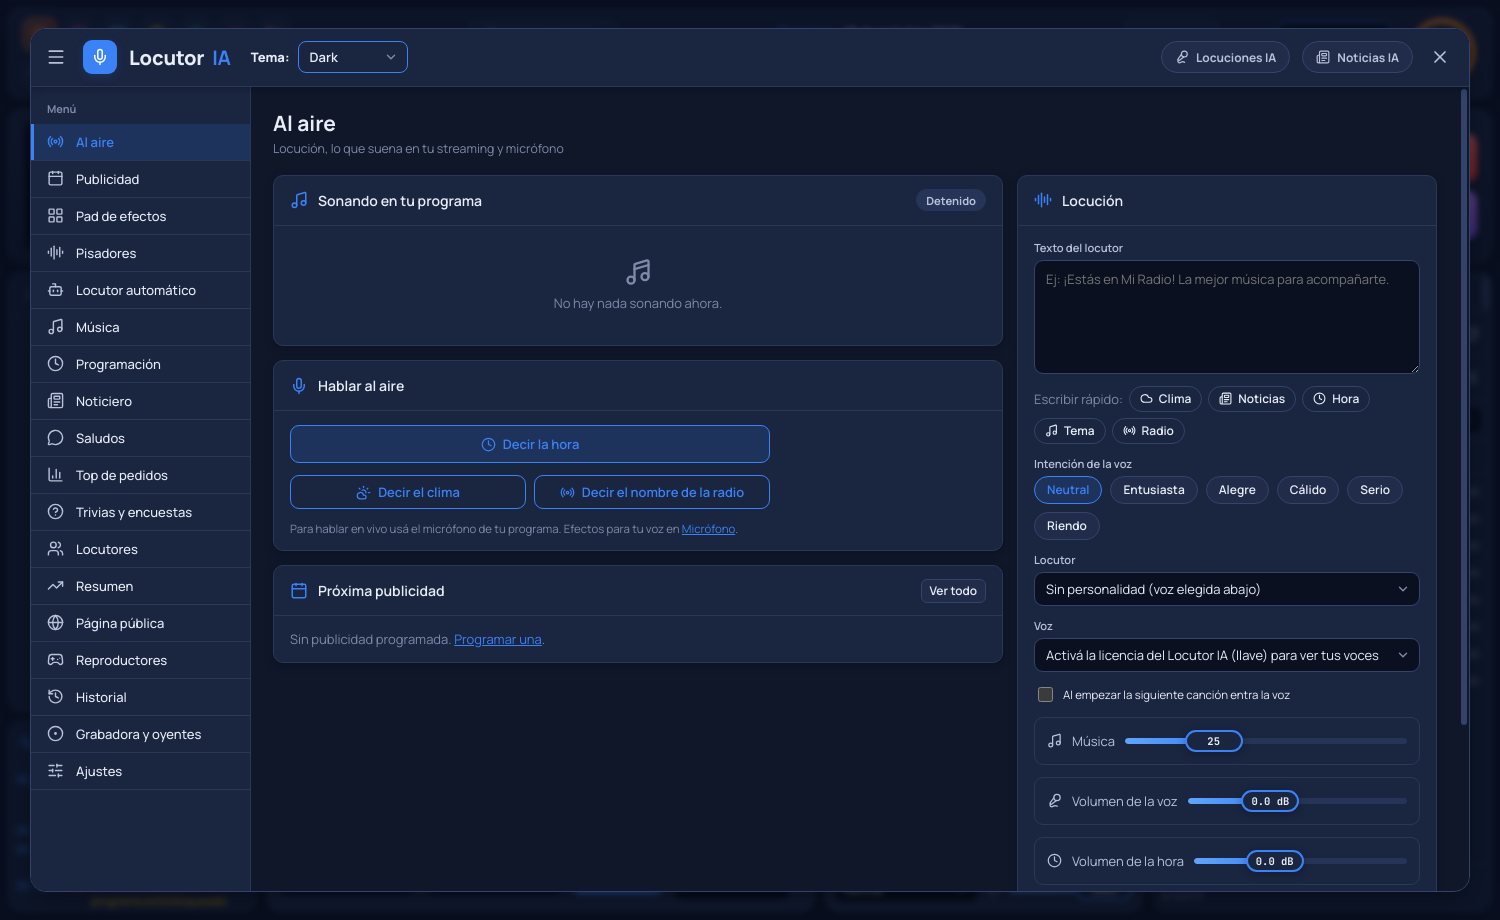This screenshot has height=920, width=1500.
Task: Click the Decir el clima button
Action: pyautogui.click(x=408, y=492)
